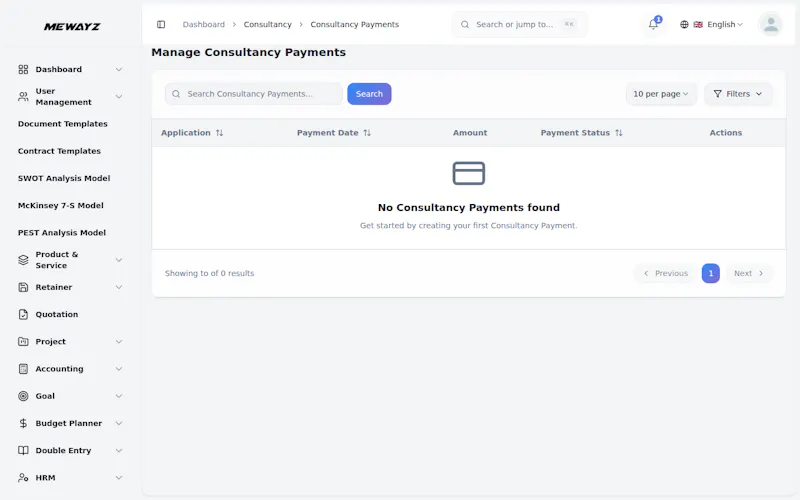
Task: Click the Project icon in sidebar
Action: [x=23, y=341]
